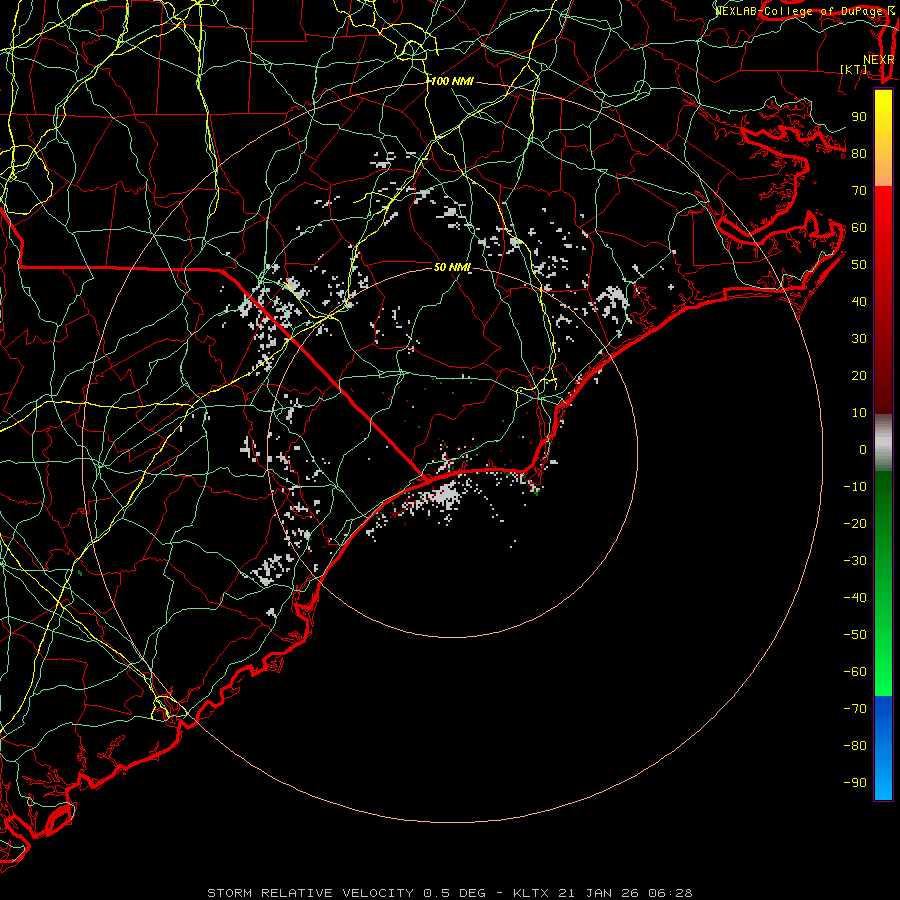Select the positive 80 scale label

click(x=859, y=154)
